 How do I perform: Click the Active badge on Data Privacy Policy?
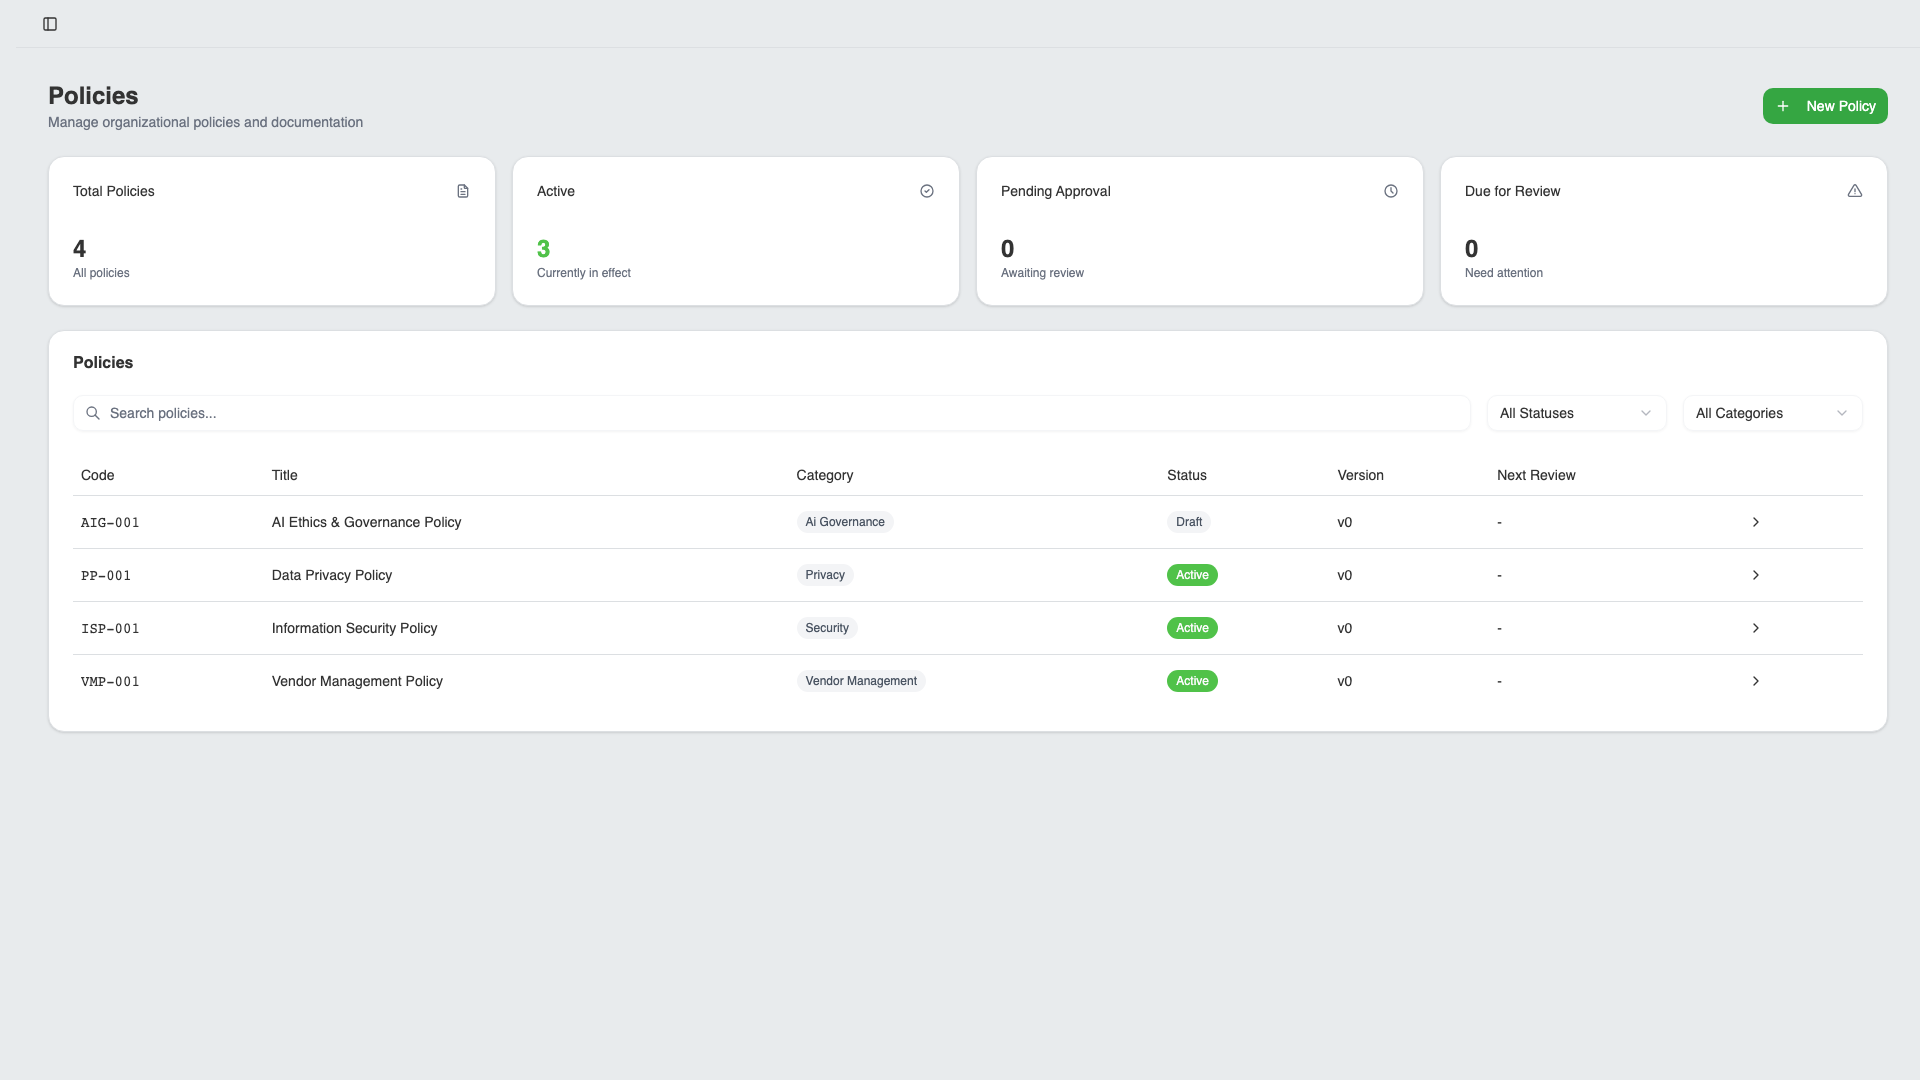[1191, 575]
